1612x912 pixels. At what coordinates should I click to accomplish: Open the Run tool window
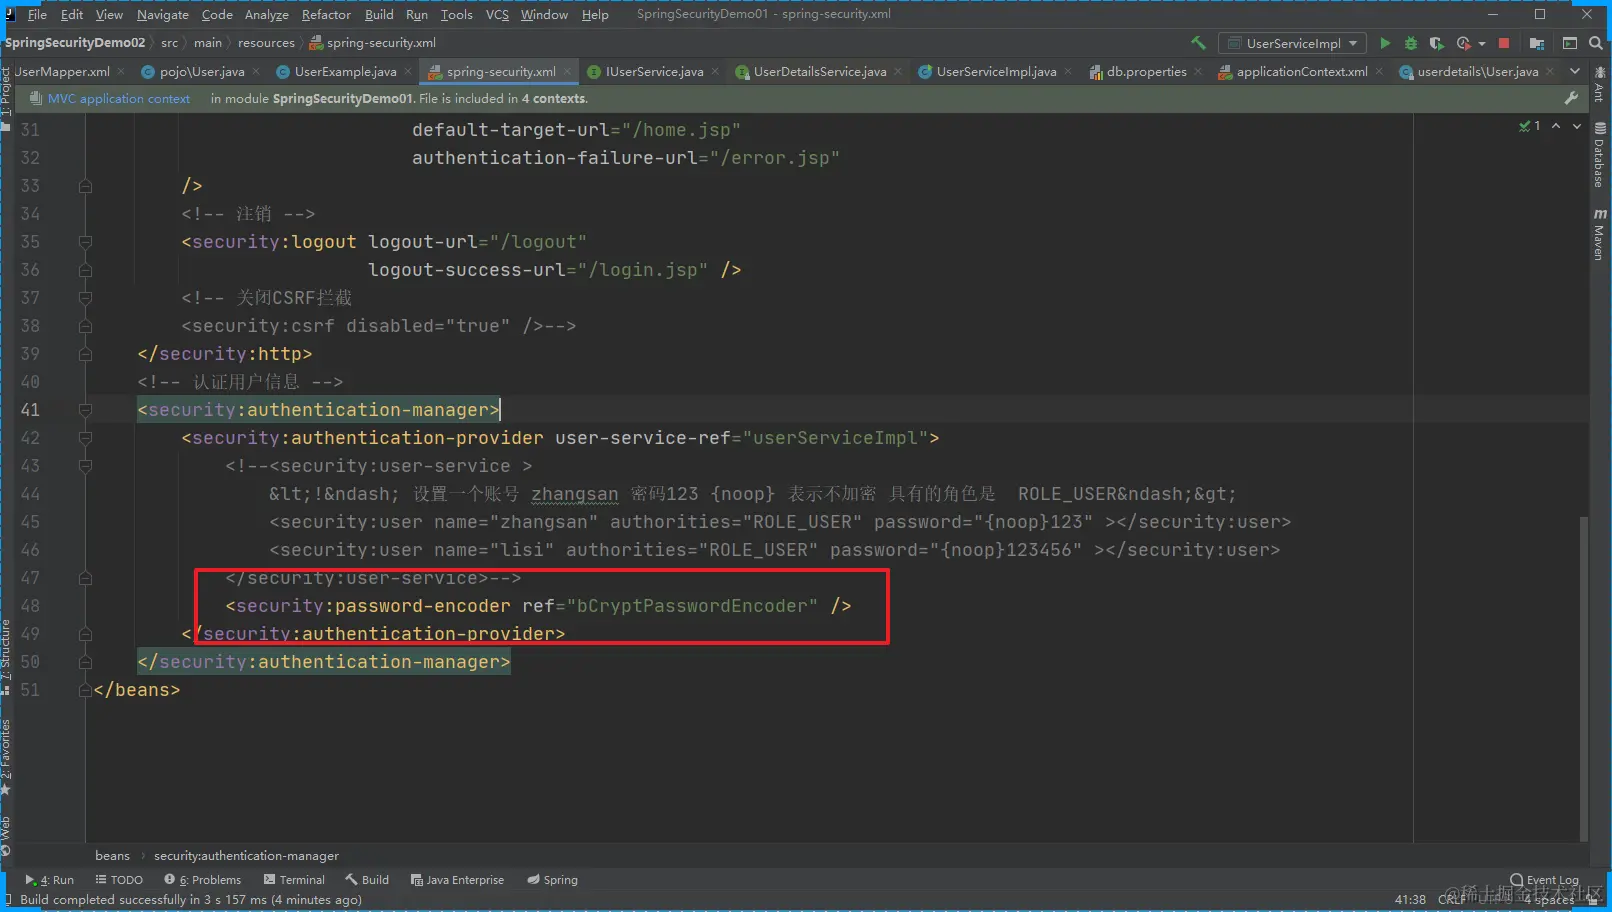pyautogui.click(x=50, y=880)
